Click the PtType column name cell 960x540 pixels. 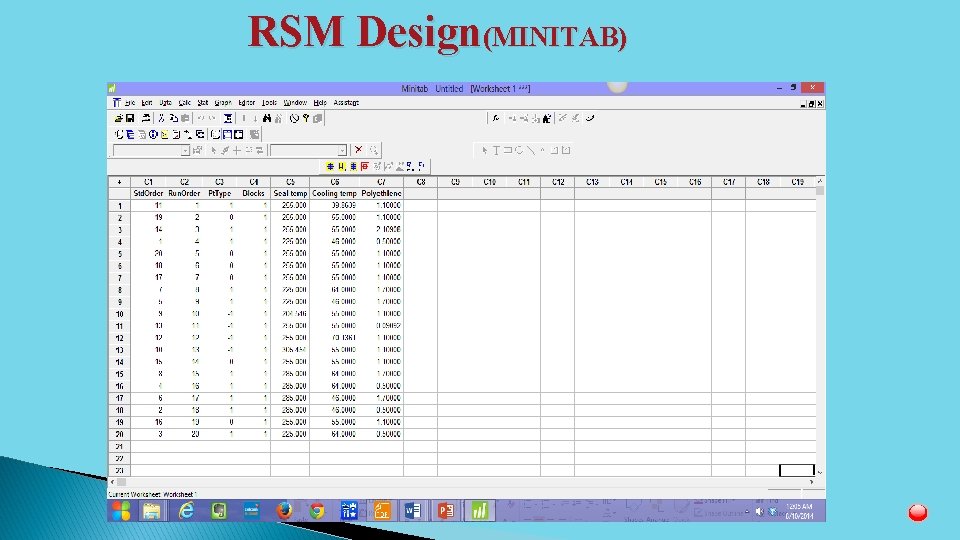click(219, 193)
